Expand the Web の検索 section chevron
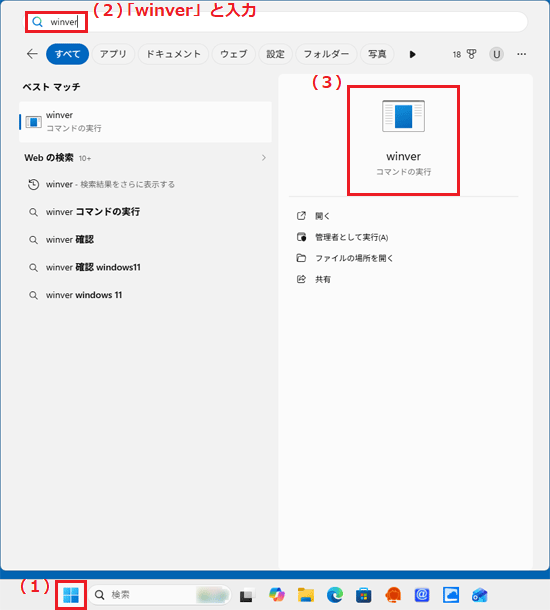Screen dimensions: 550x610 point(264,158)
